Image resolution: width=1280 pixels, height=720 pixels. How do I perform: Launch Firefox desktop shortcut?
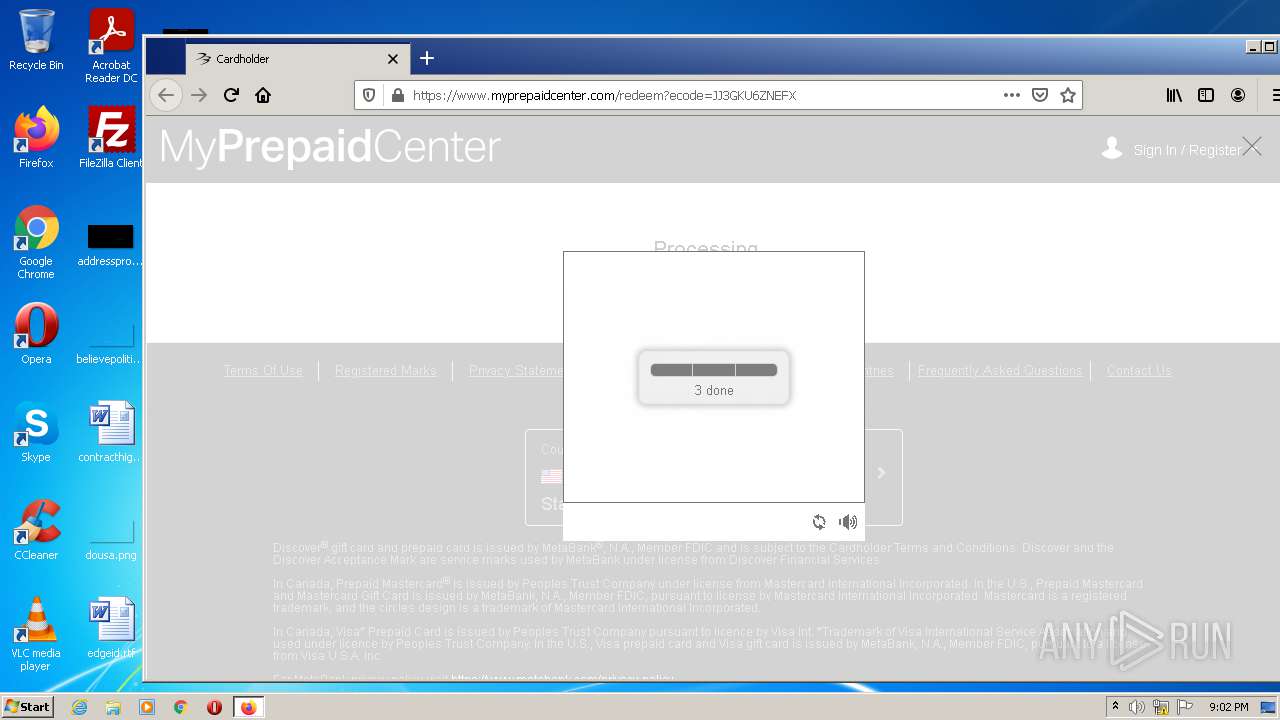36,138
